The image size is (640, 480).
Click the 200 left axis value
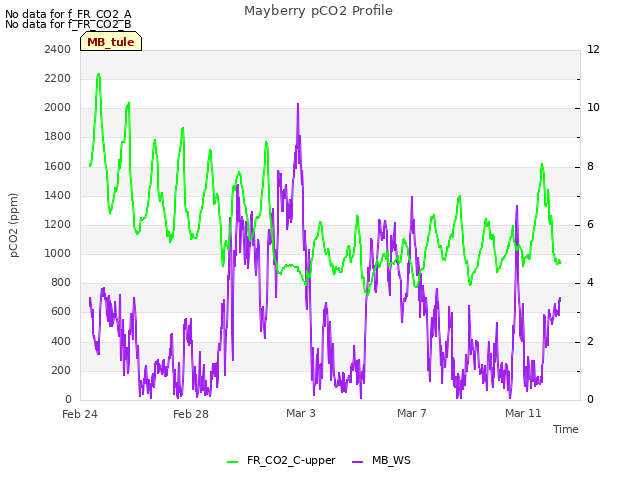[x=61, y=370]
